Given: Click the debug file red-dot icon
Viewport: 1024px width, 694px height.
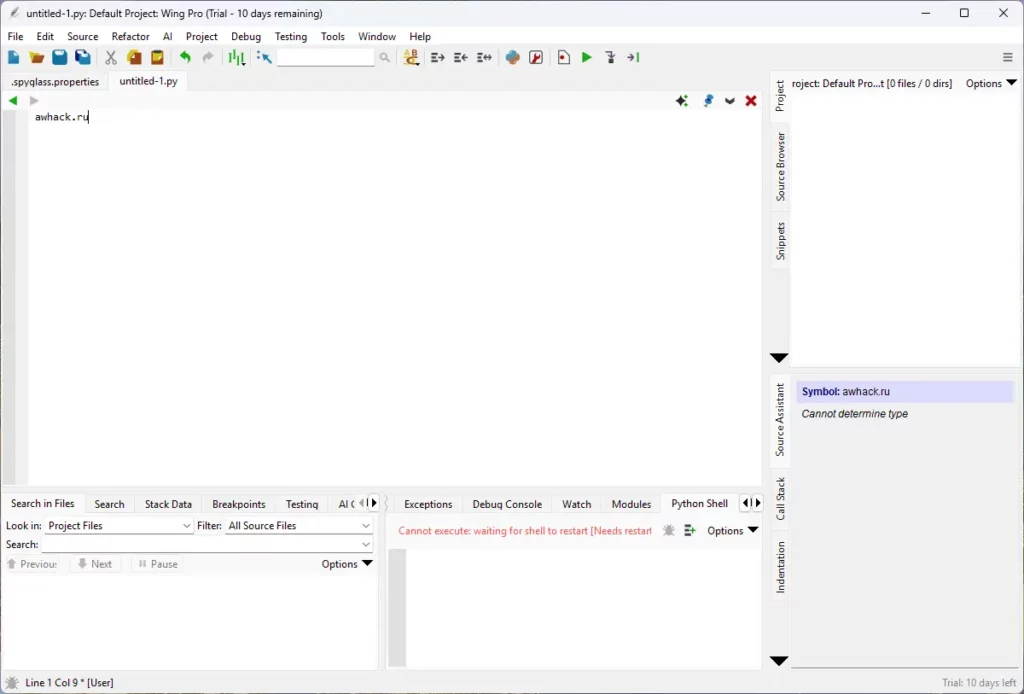Looking at the screenshot, I should [x=564, y=57].
